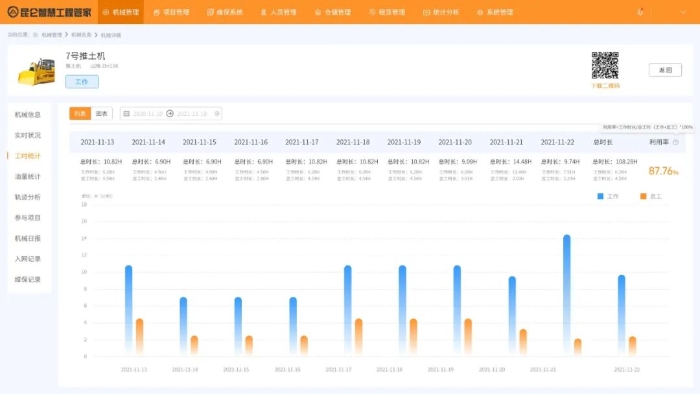The width and height of the screenshot is (700, 394).
Task: Click the QR code image
Action: pos(605,65)
